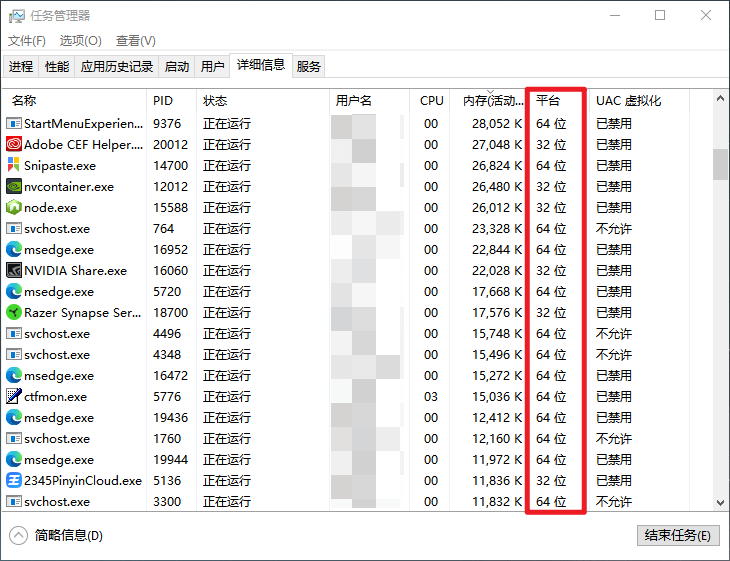Click the 结束任务(E) button

click(x=678, y=535)
